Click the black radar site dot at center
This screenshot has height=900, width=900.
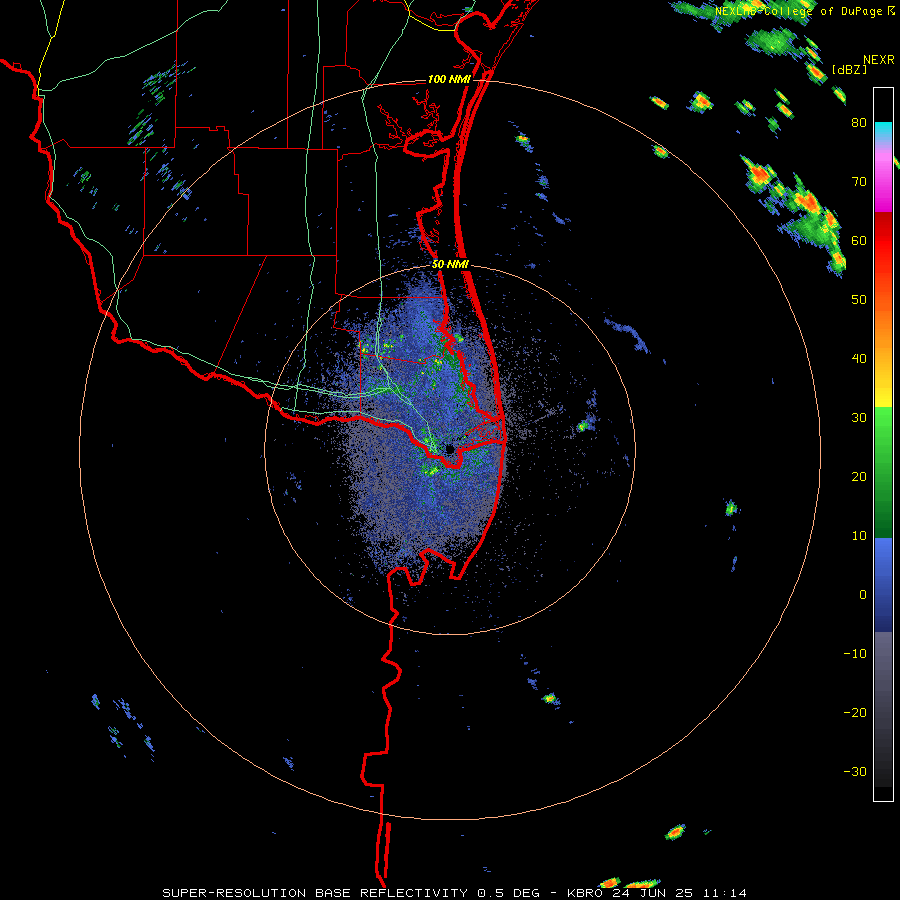pos(450,449)
